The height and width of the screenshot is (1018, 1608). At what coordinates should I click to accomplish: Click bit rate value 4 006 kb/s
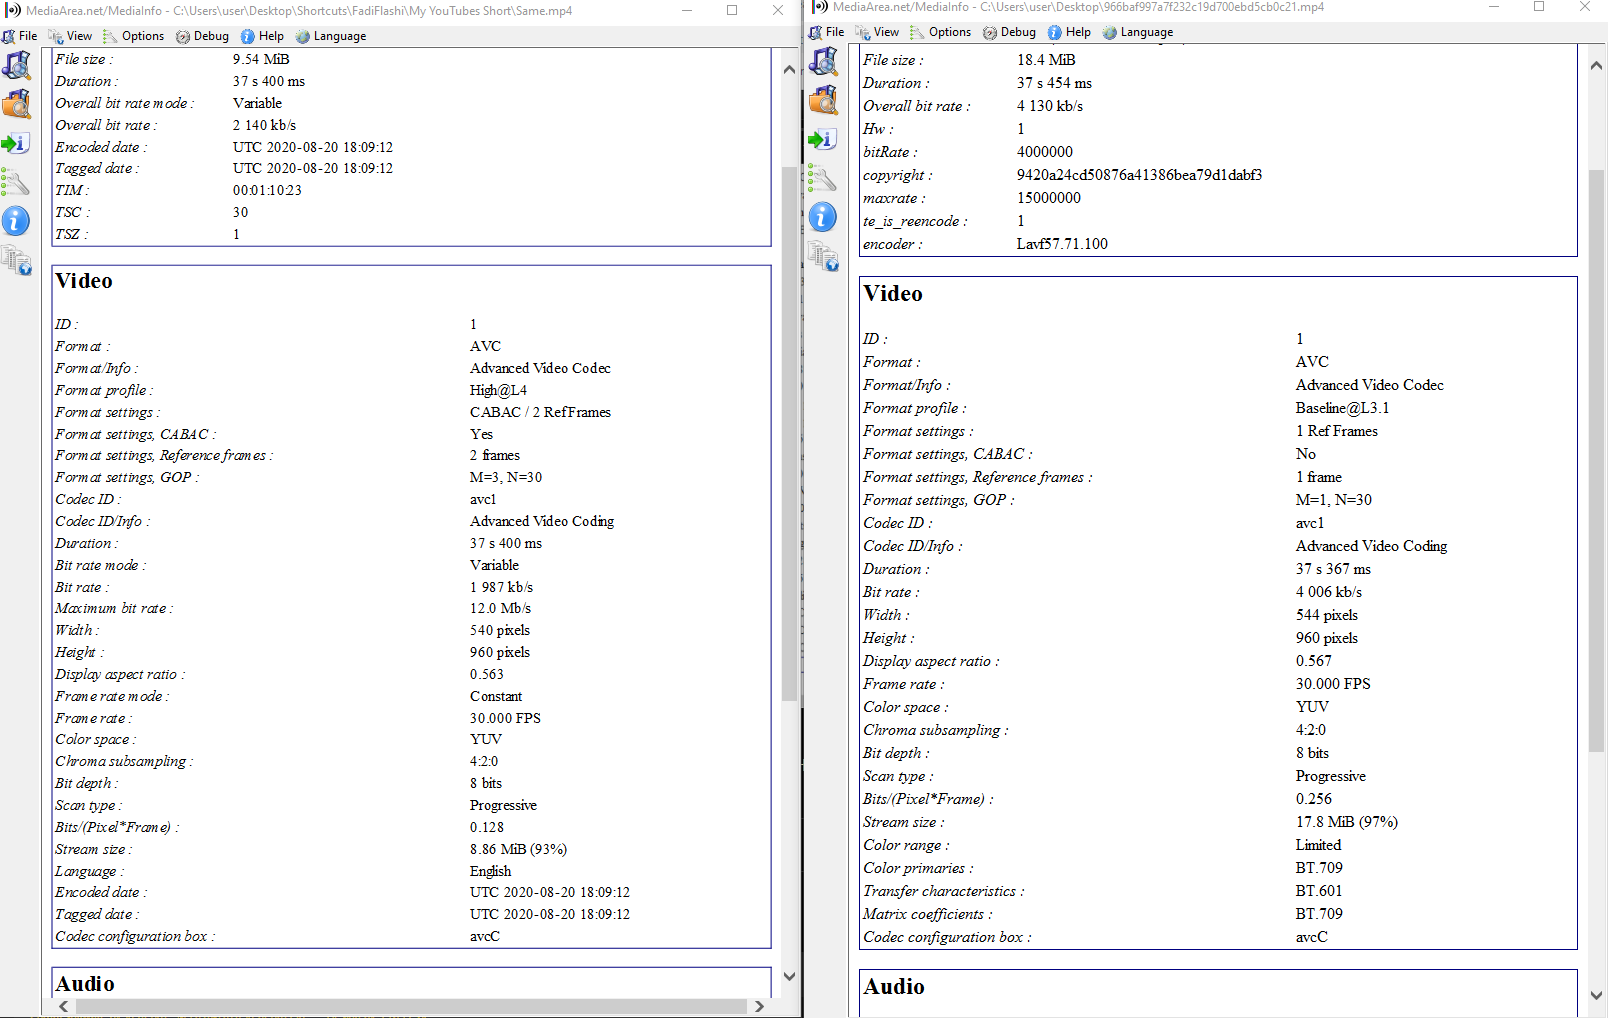coord(1329,592)
